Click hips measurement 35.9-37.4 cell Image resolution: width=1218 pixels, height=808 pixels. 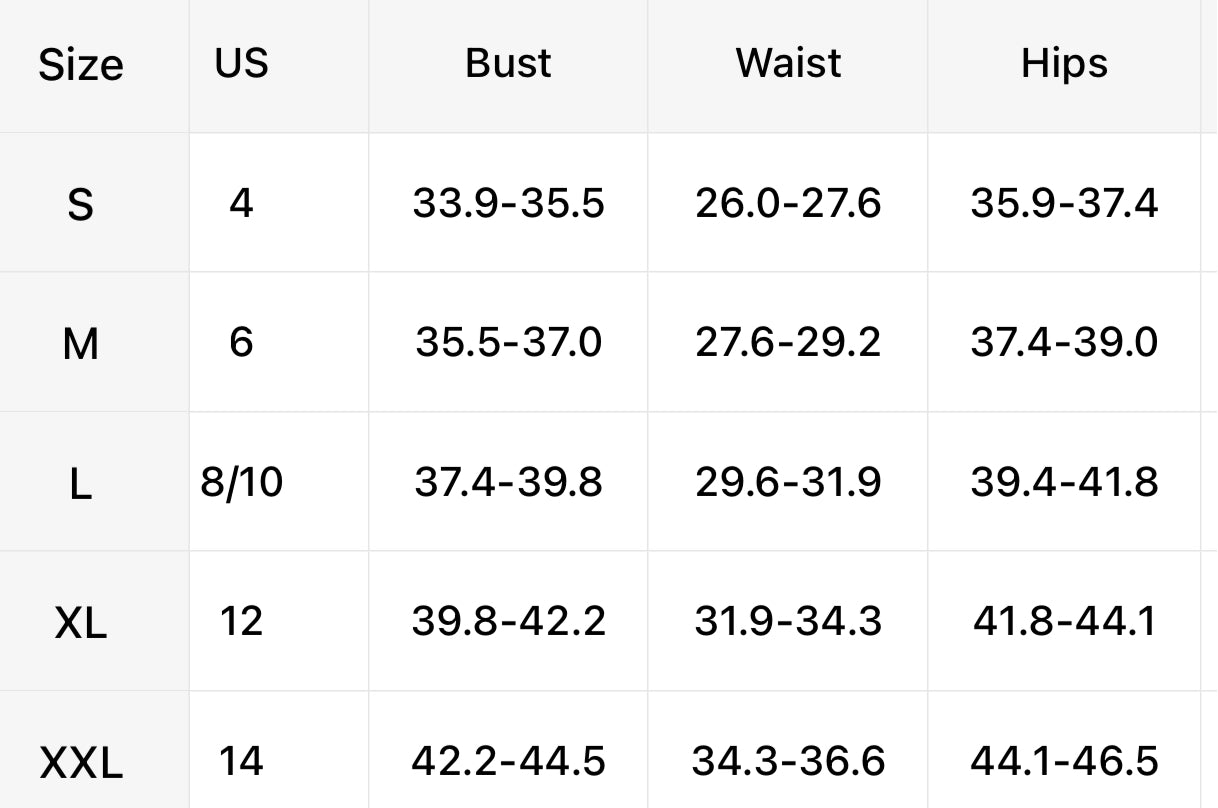[1064, 203]
